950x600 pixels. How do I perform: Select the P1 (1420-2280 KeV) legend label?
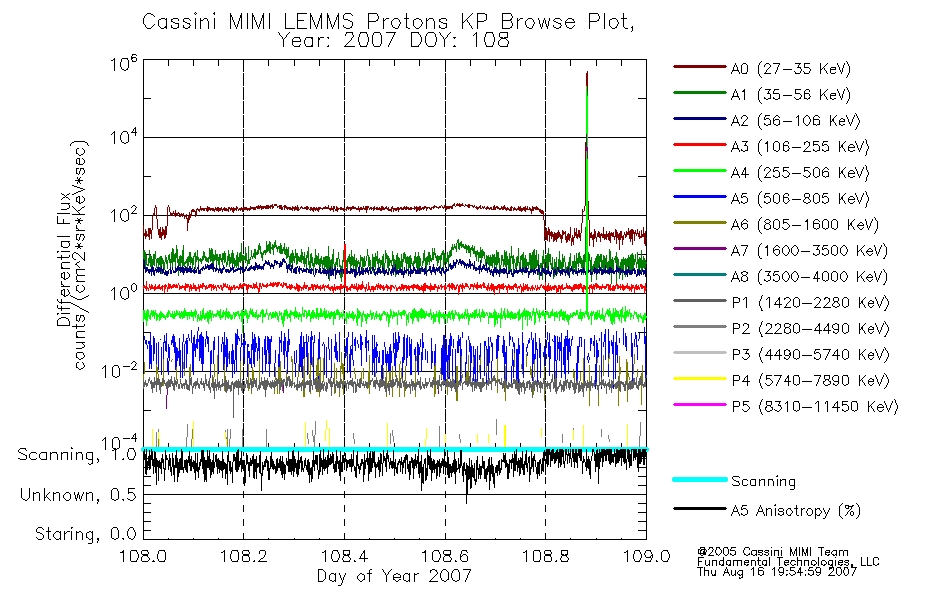[810, 302]
